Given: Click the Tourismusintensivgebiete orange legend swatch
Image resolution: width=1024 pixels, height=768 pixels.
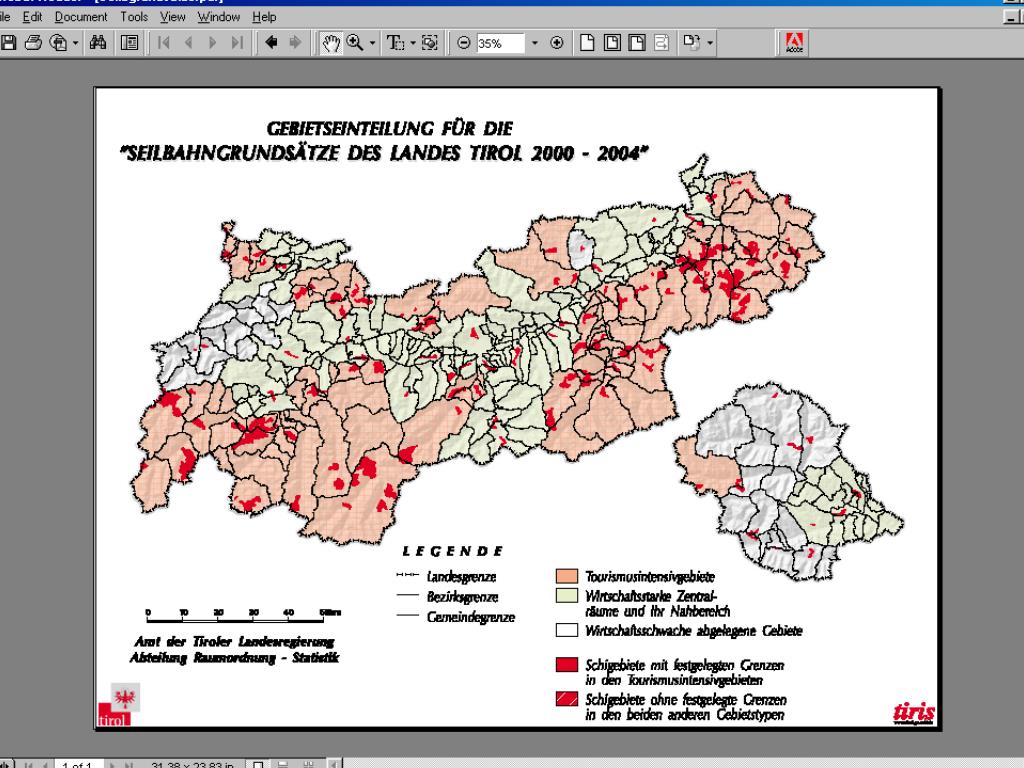Looking at the screenshot, I should tap(566, 576).
